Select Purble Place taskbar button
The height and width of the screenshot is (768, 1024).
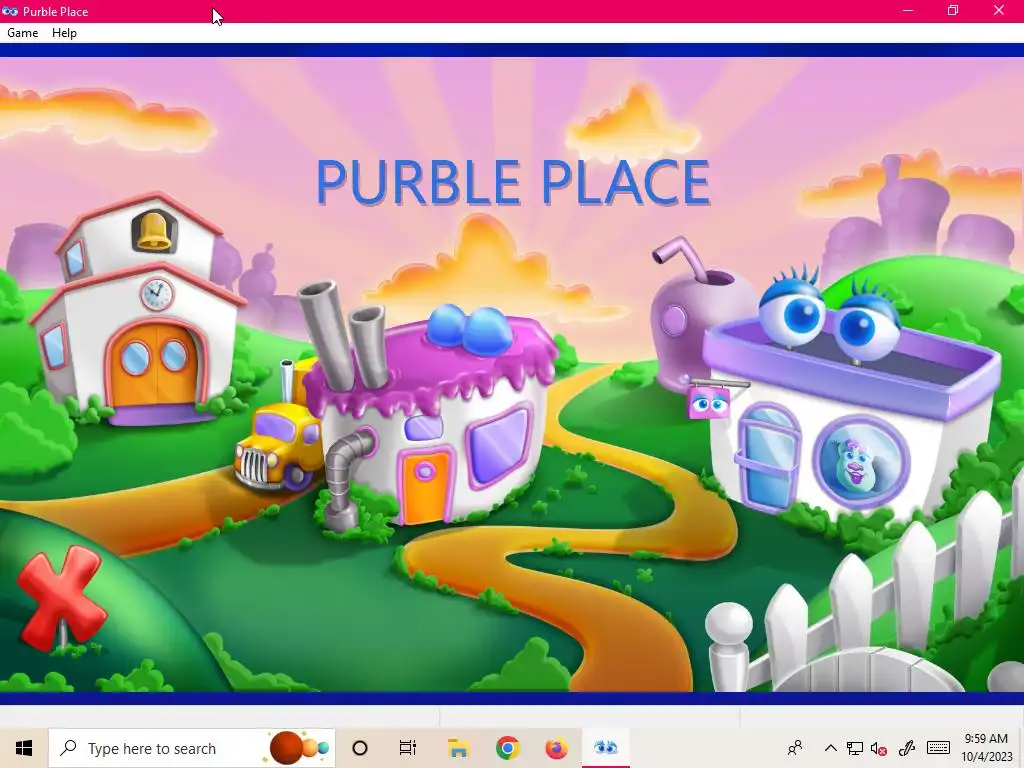605,748
